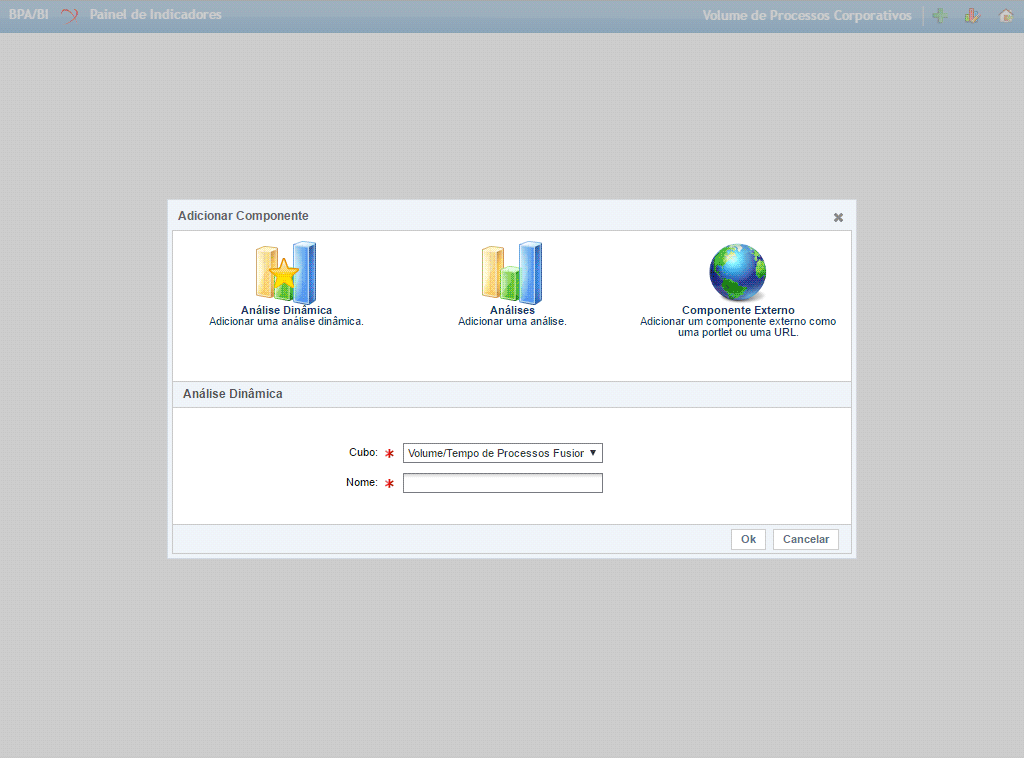Image resolution: width=1024 pixels, height=758 pixels.
Task: Click the Adicionar Componente dialog title
Action: (x=243, y=216)
